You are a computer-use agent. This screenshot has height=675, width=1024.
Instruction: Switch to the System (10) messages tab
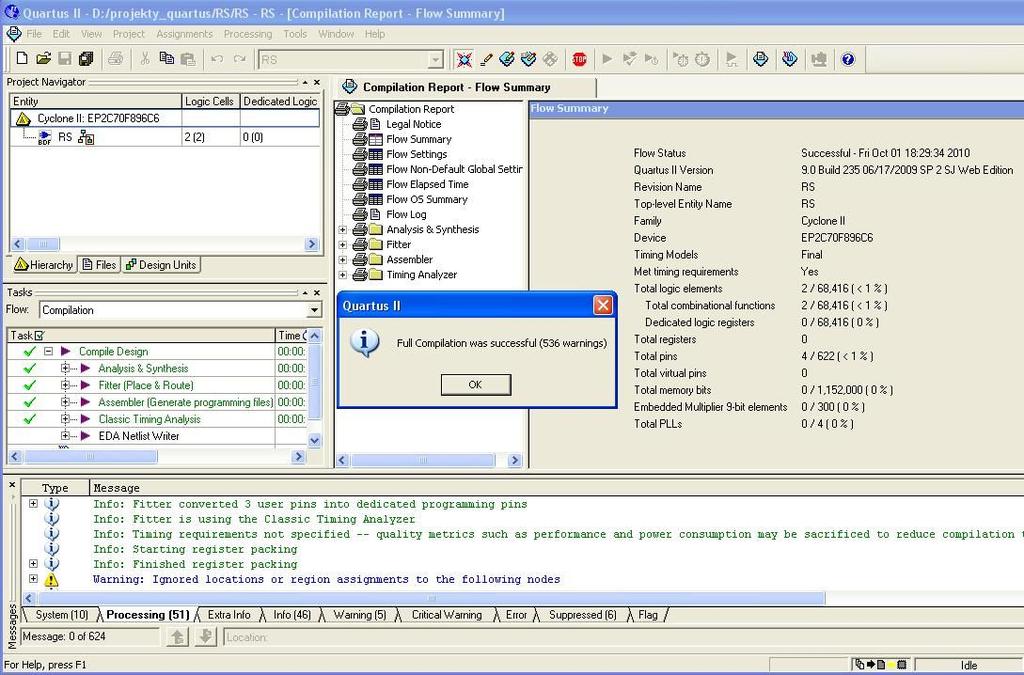[x=60, y=615]
